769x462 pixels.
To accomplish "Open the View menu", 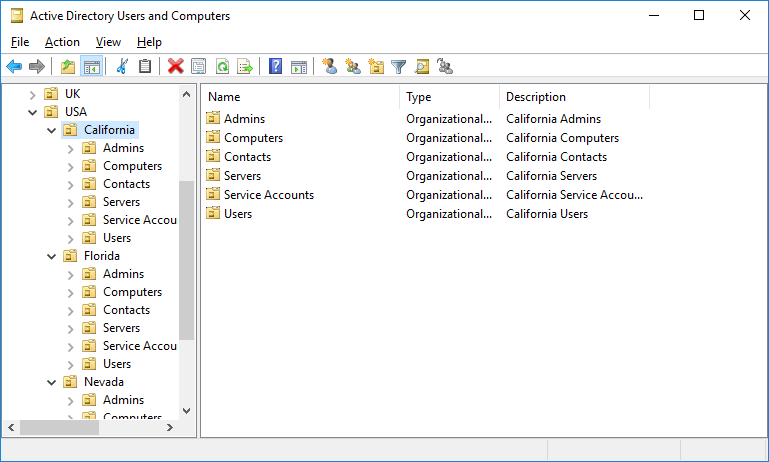I will click(x=108, y=42).
